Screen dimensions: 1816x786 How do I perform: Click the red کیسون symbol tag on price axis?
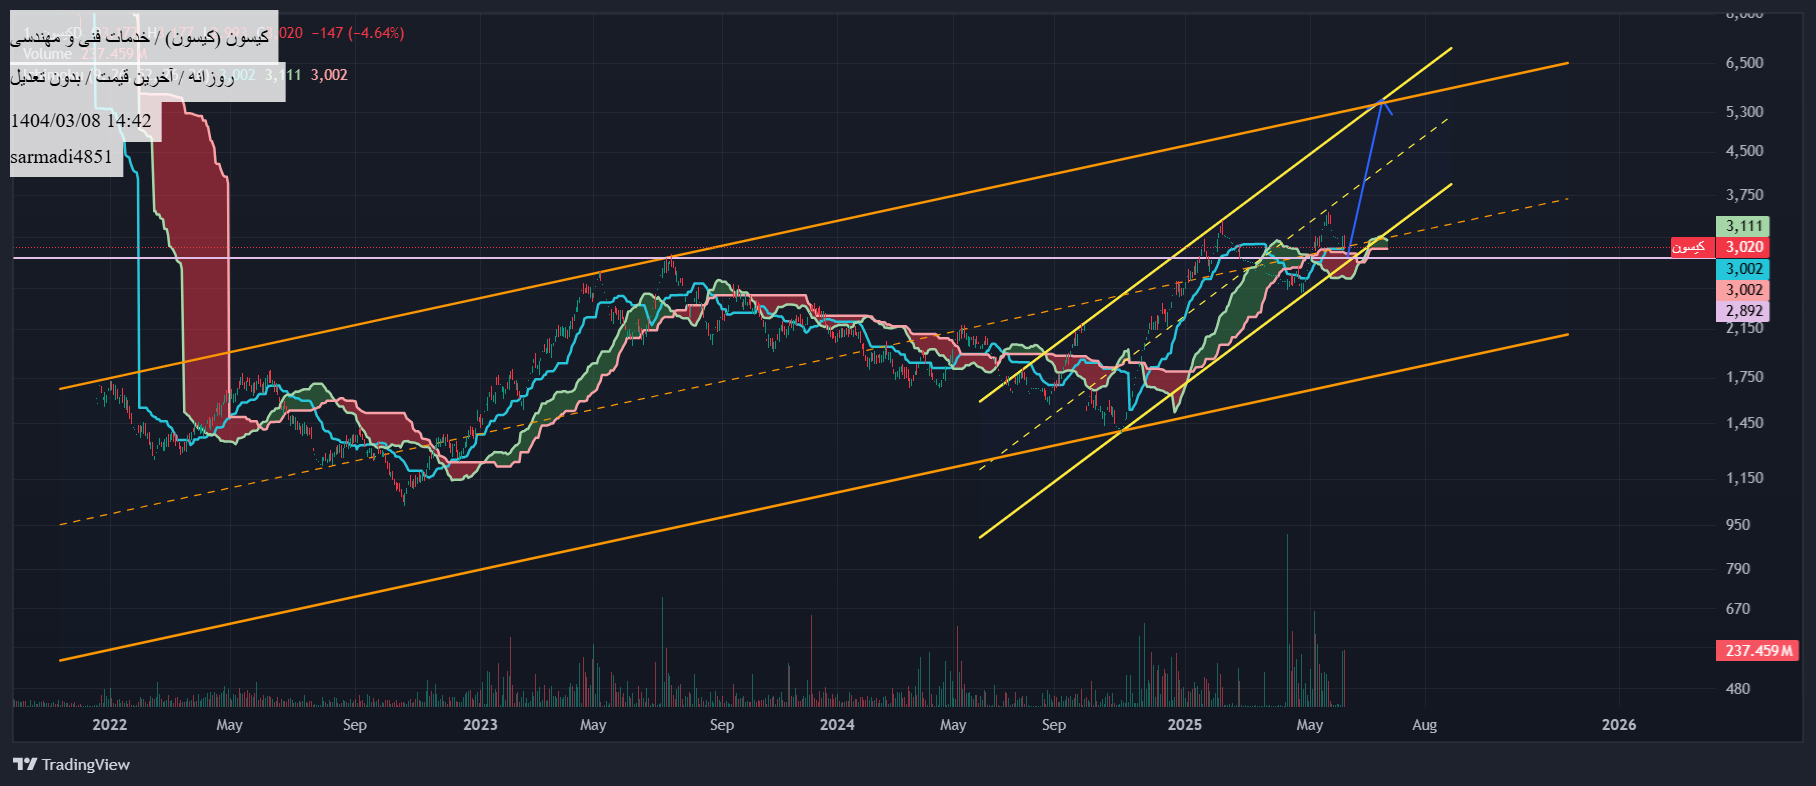(x=1692, y=247)
